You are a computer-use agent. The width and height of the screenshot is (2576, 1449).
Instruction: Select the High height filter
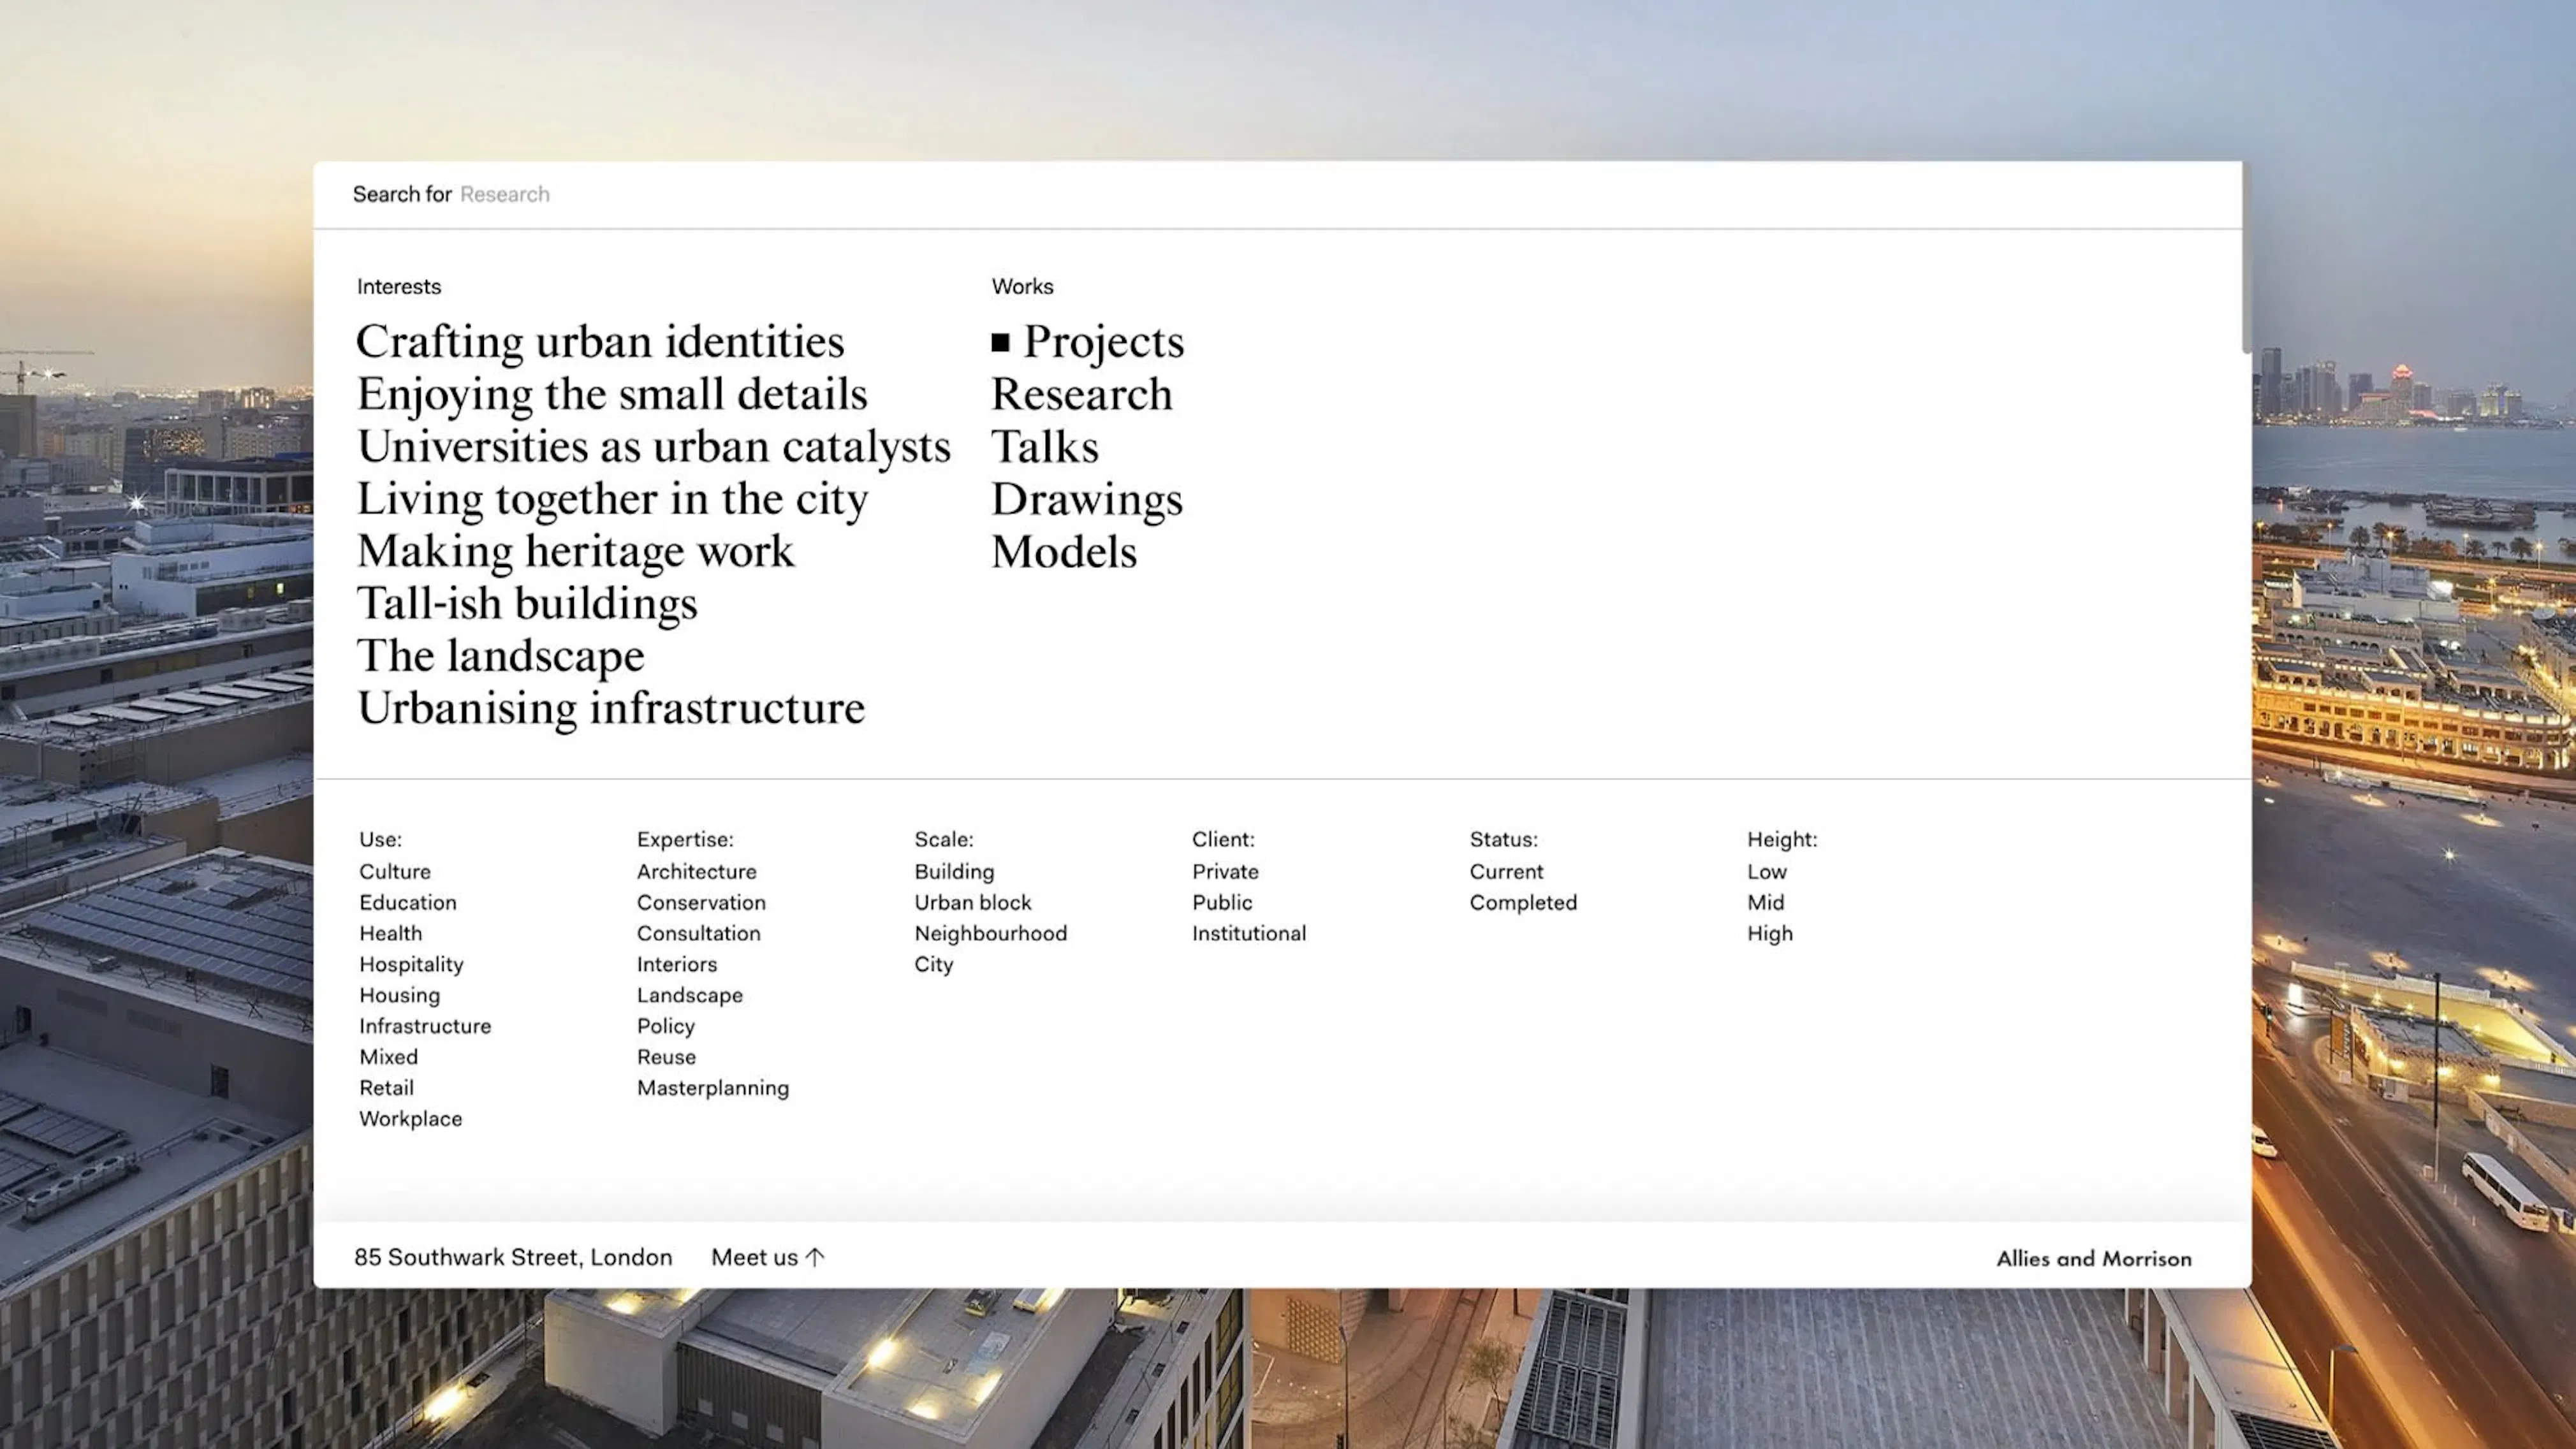[x=1769, y=933]
